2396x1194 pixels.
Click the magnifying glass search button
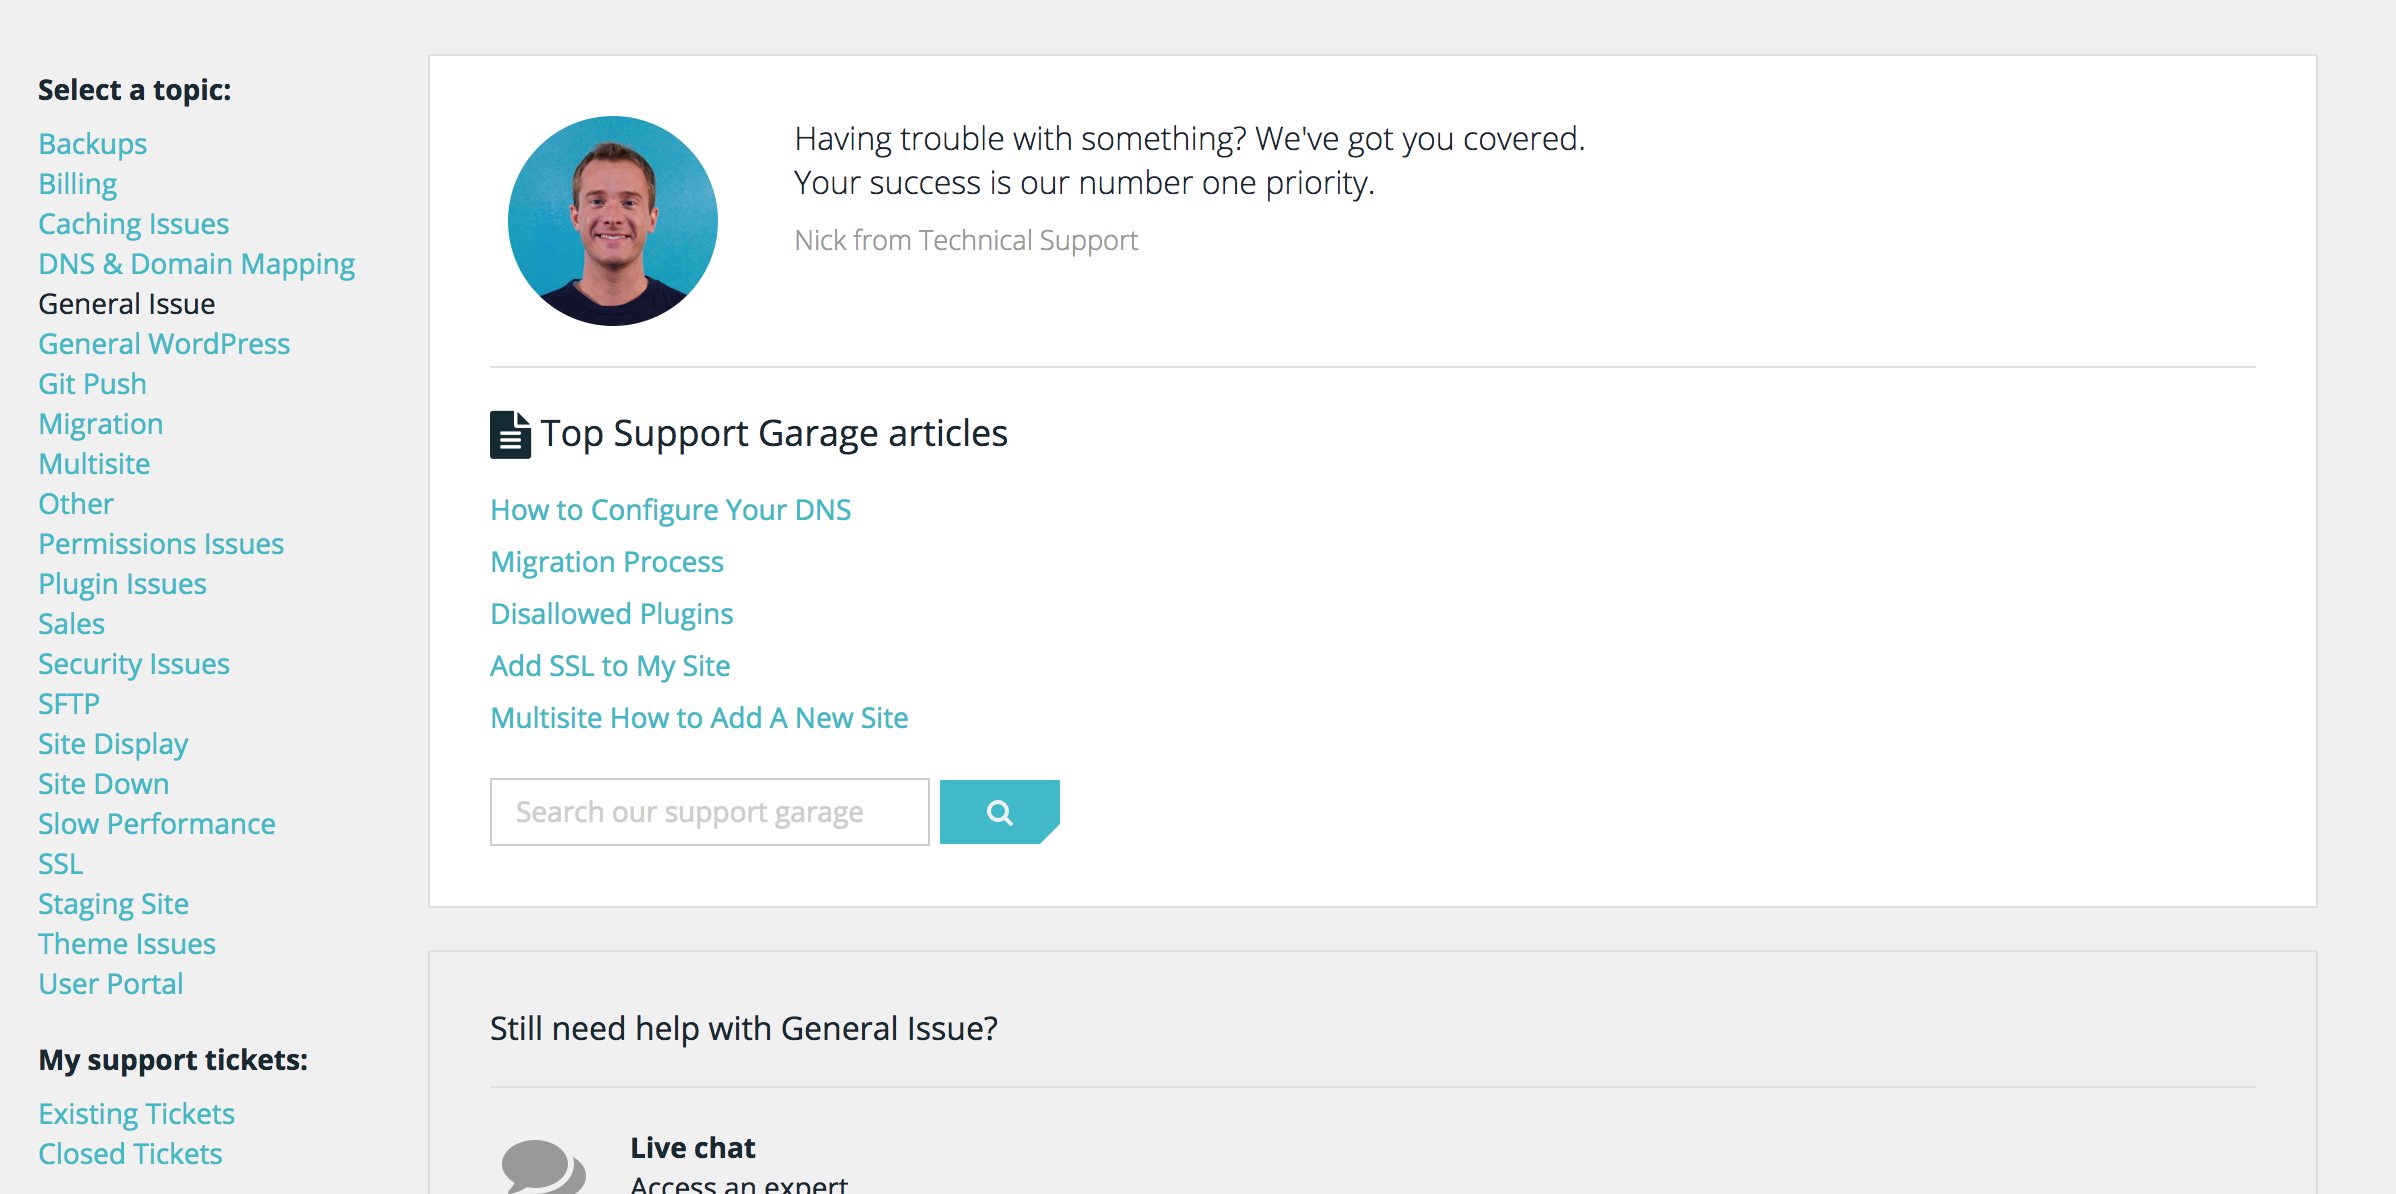[x=999, y=812]
